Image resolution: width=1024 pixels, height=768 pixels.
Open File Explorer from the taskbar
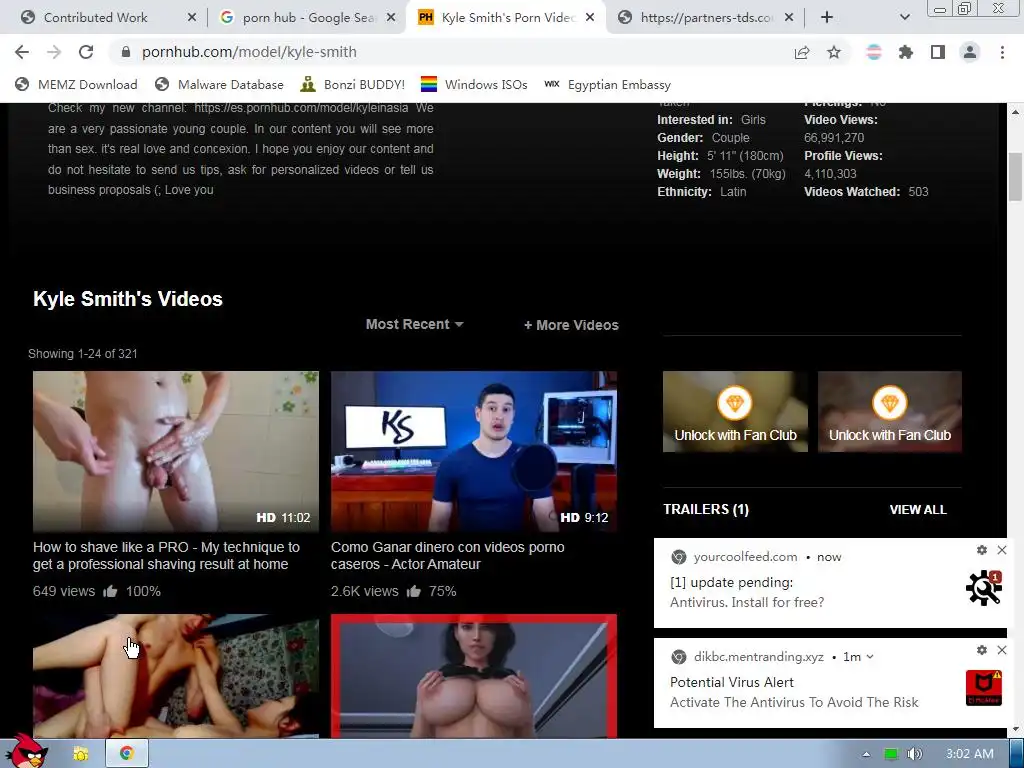(x=81, y=754)
